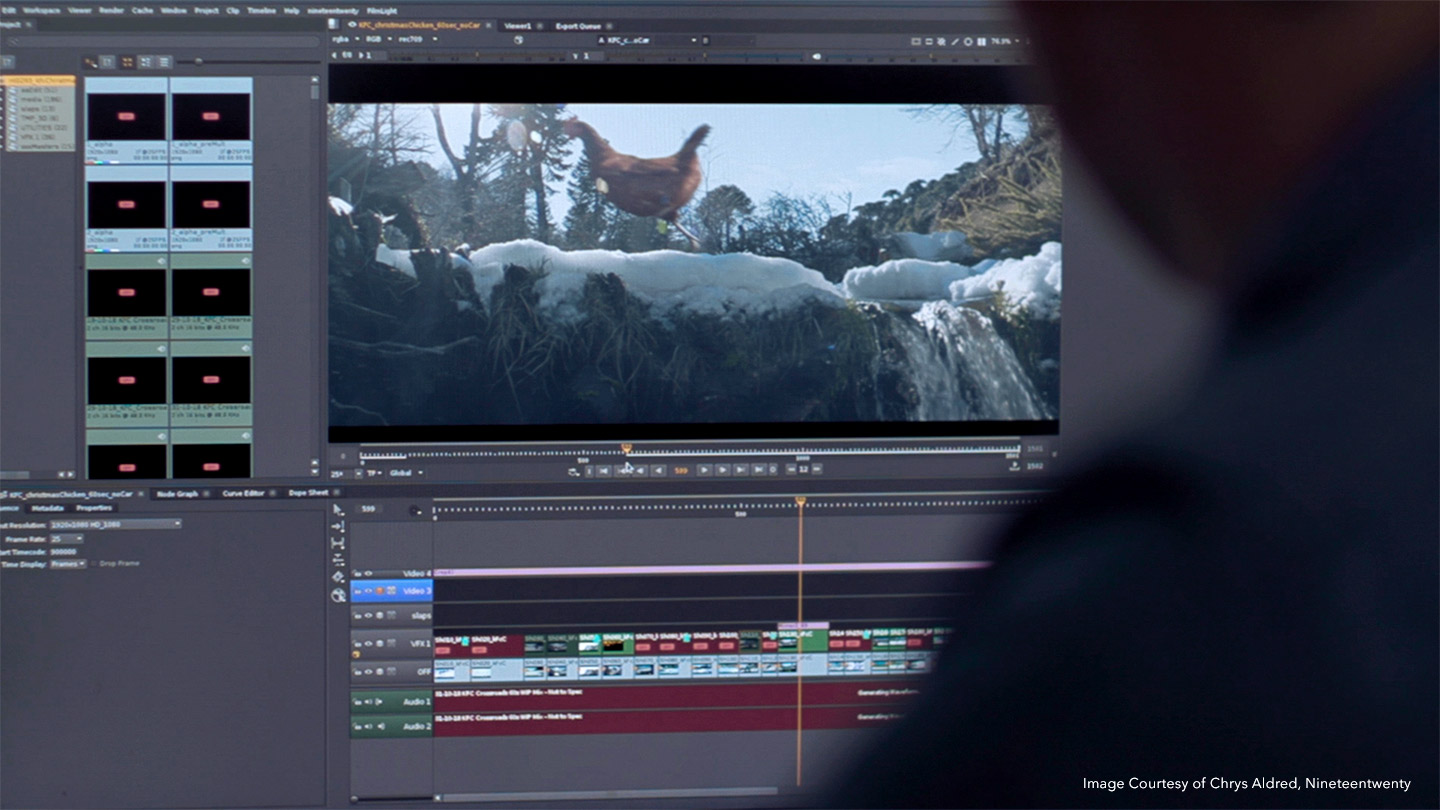
Task: Switch project bin to list view icon
Action: click(x=165, y=62)
